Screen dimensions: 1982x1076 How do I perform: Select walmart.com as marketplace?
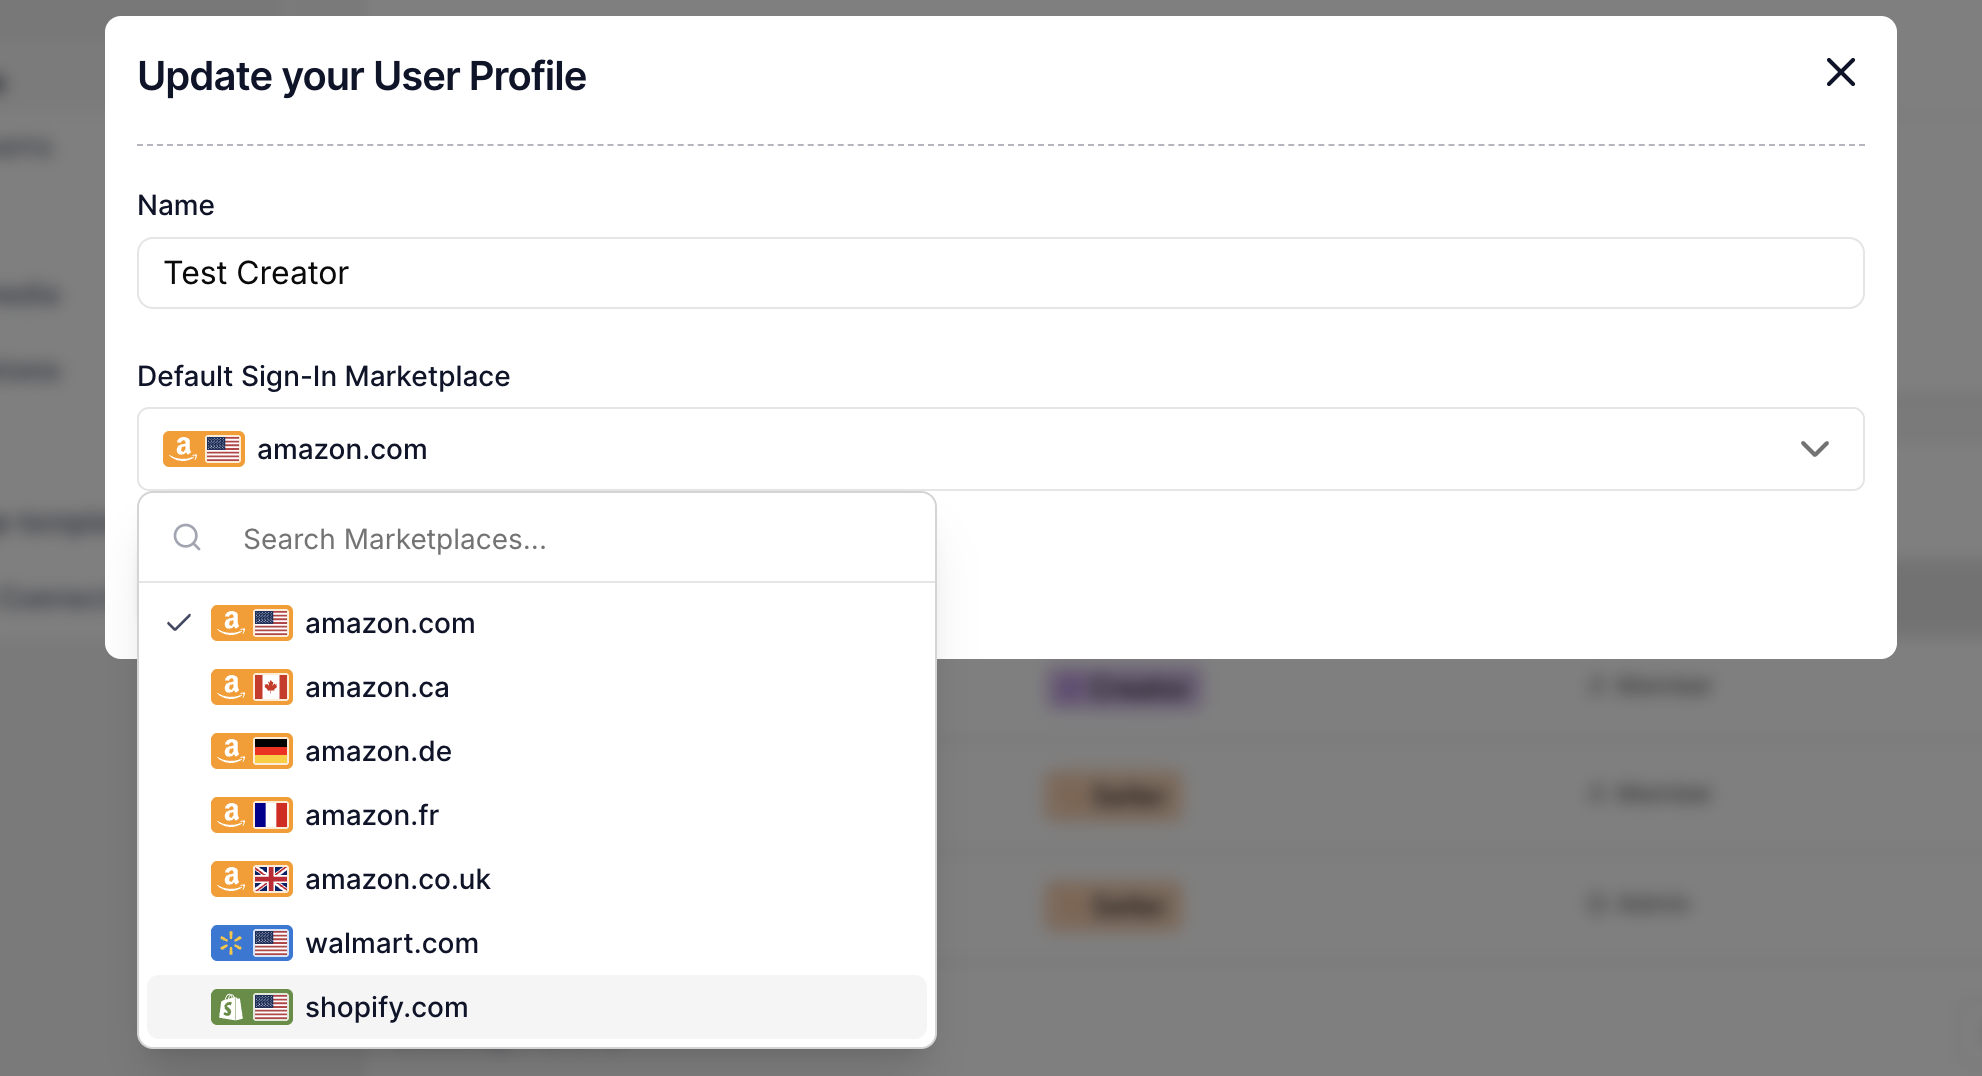391,943
